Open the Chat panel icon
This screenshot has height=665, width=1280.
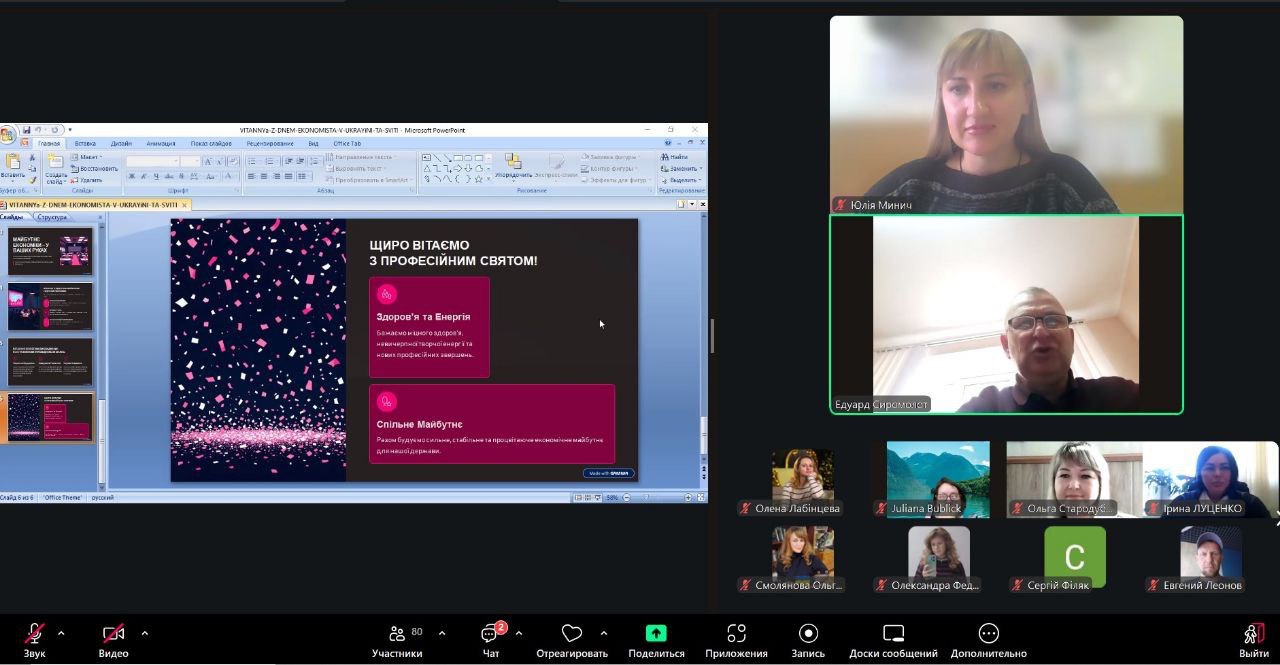(490, 634)
